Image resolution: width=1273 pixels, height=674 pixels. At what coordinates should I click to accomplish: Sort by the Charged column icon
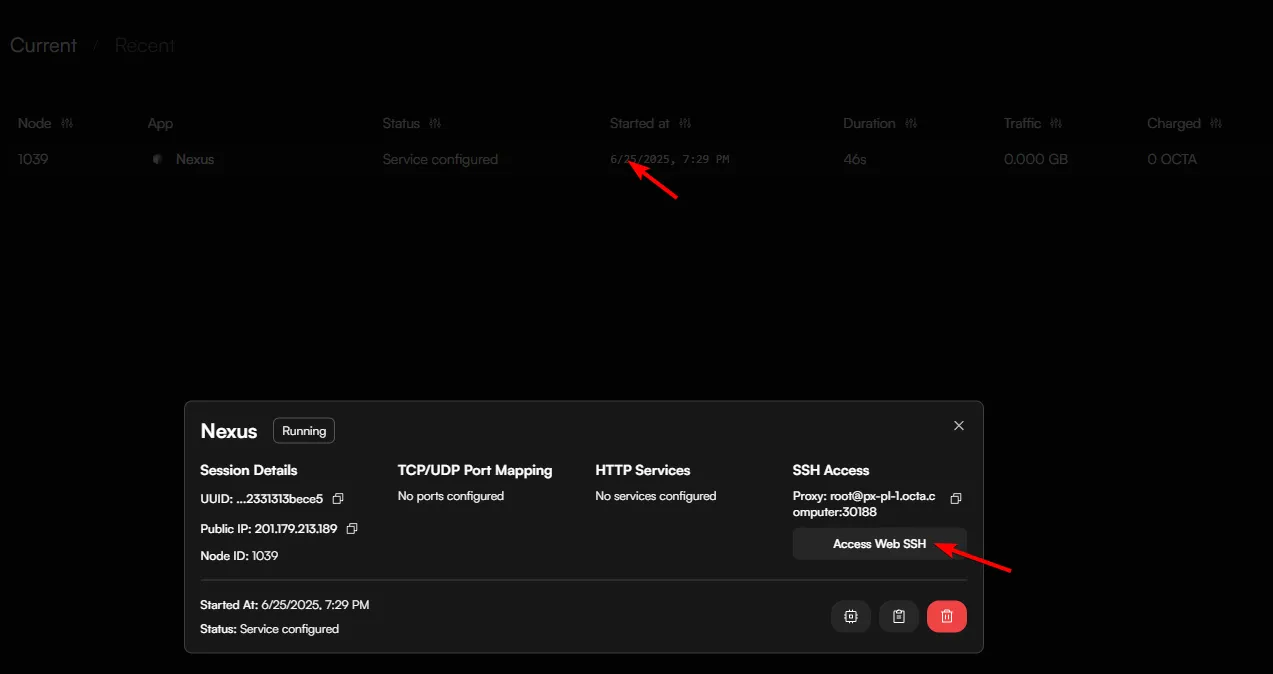click(x=1216, y=123)
